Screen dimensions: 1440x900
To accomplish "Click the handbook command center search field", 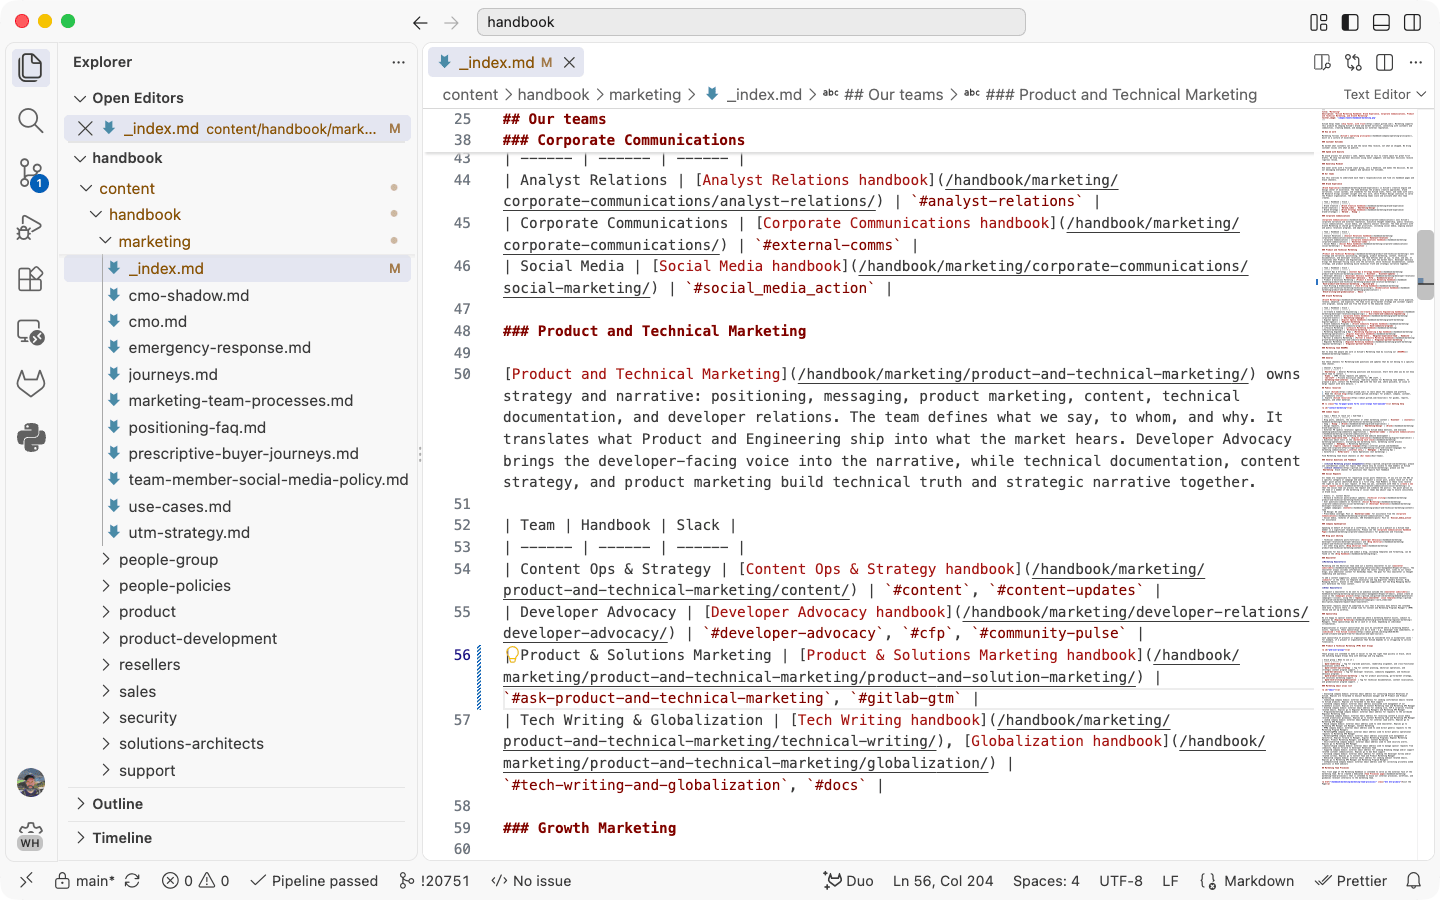I will tap(751, 22).
